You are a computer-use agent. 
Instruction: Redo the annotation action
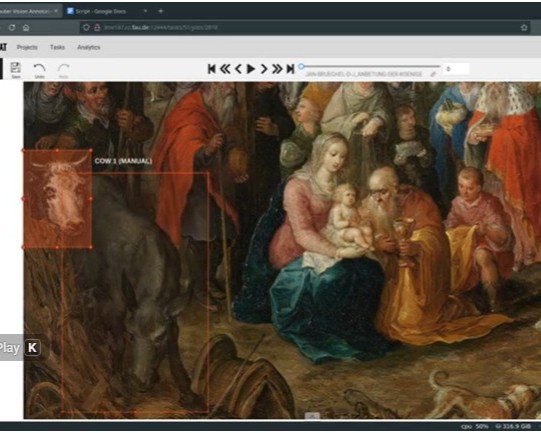(x=63, y=70)
